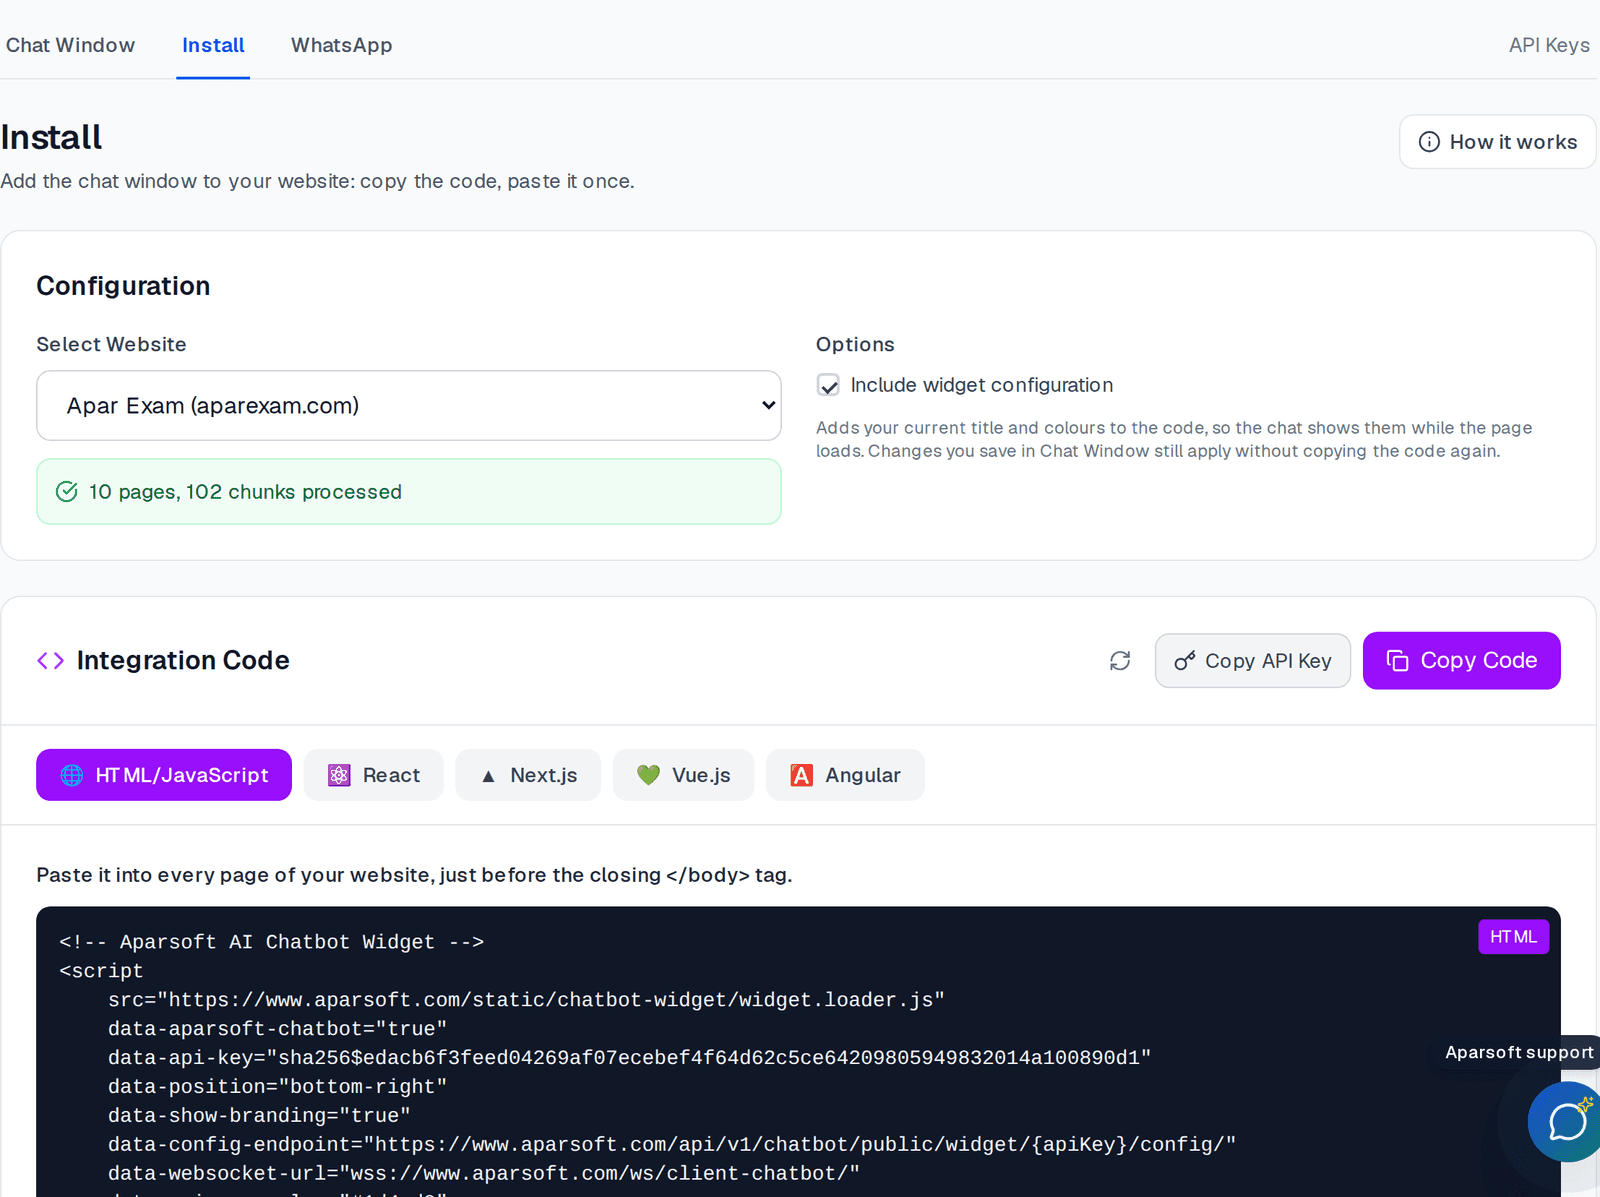Click the React atom icon
This screenshot has height=1197, width=1600.
click(x=339, y=775)
